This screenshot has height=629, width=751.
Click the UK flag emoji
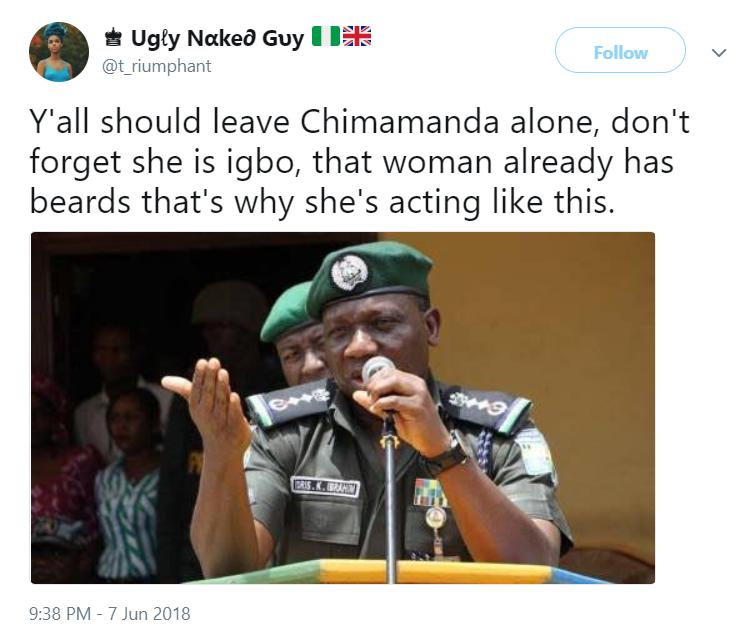[357, 36]
